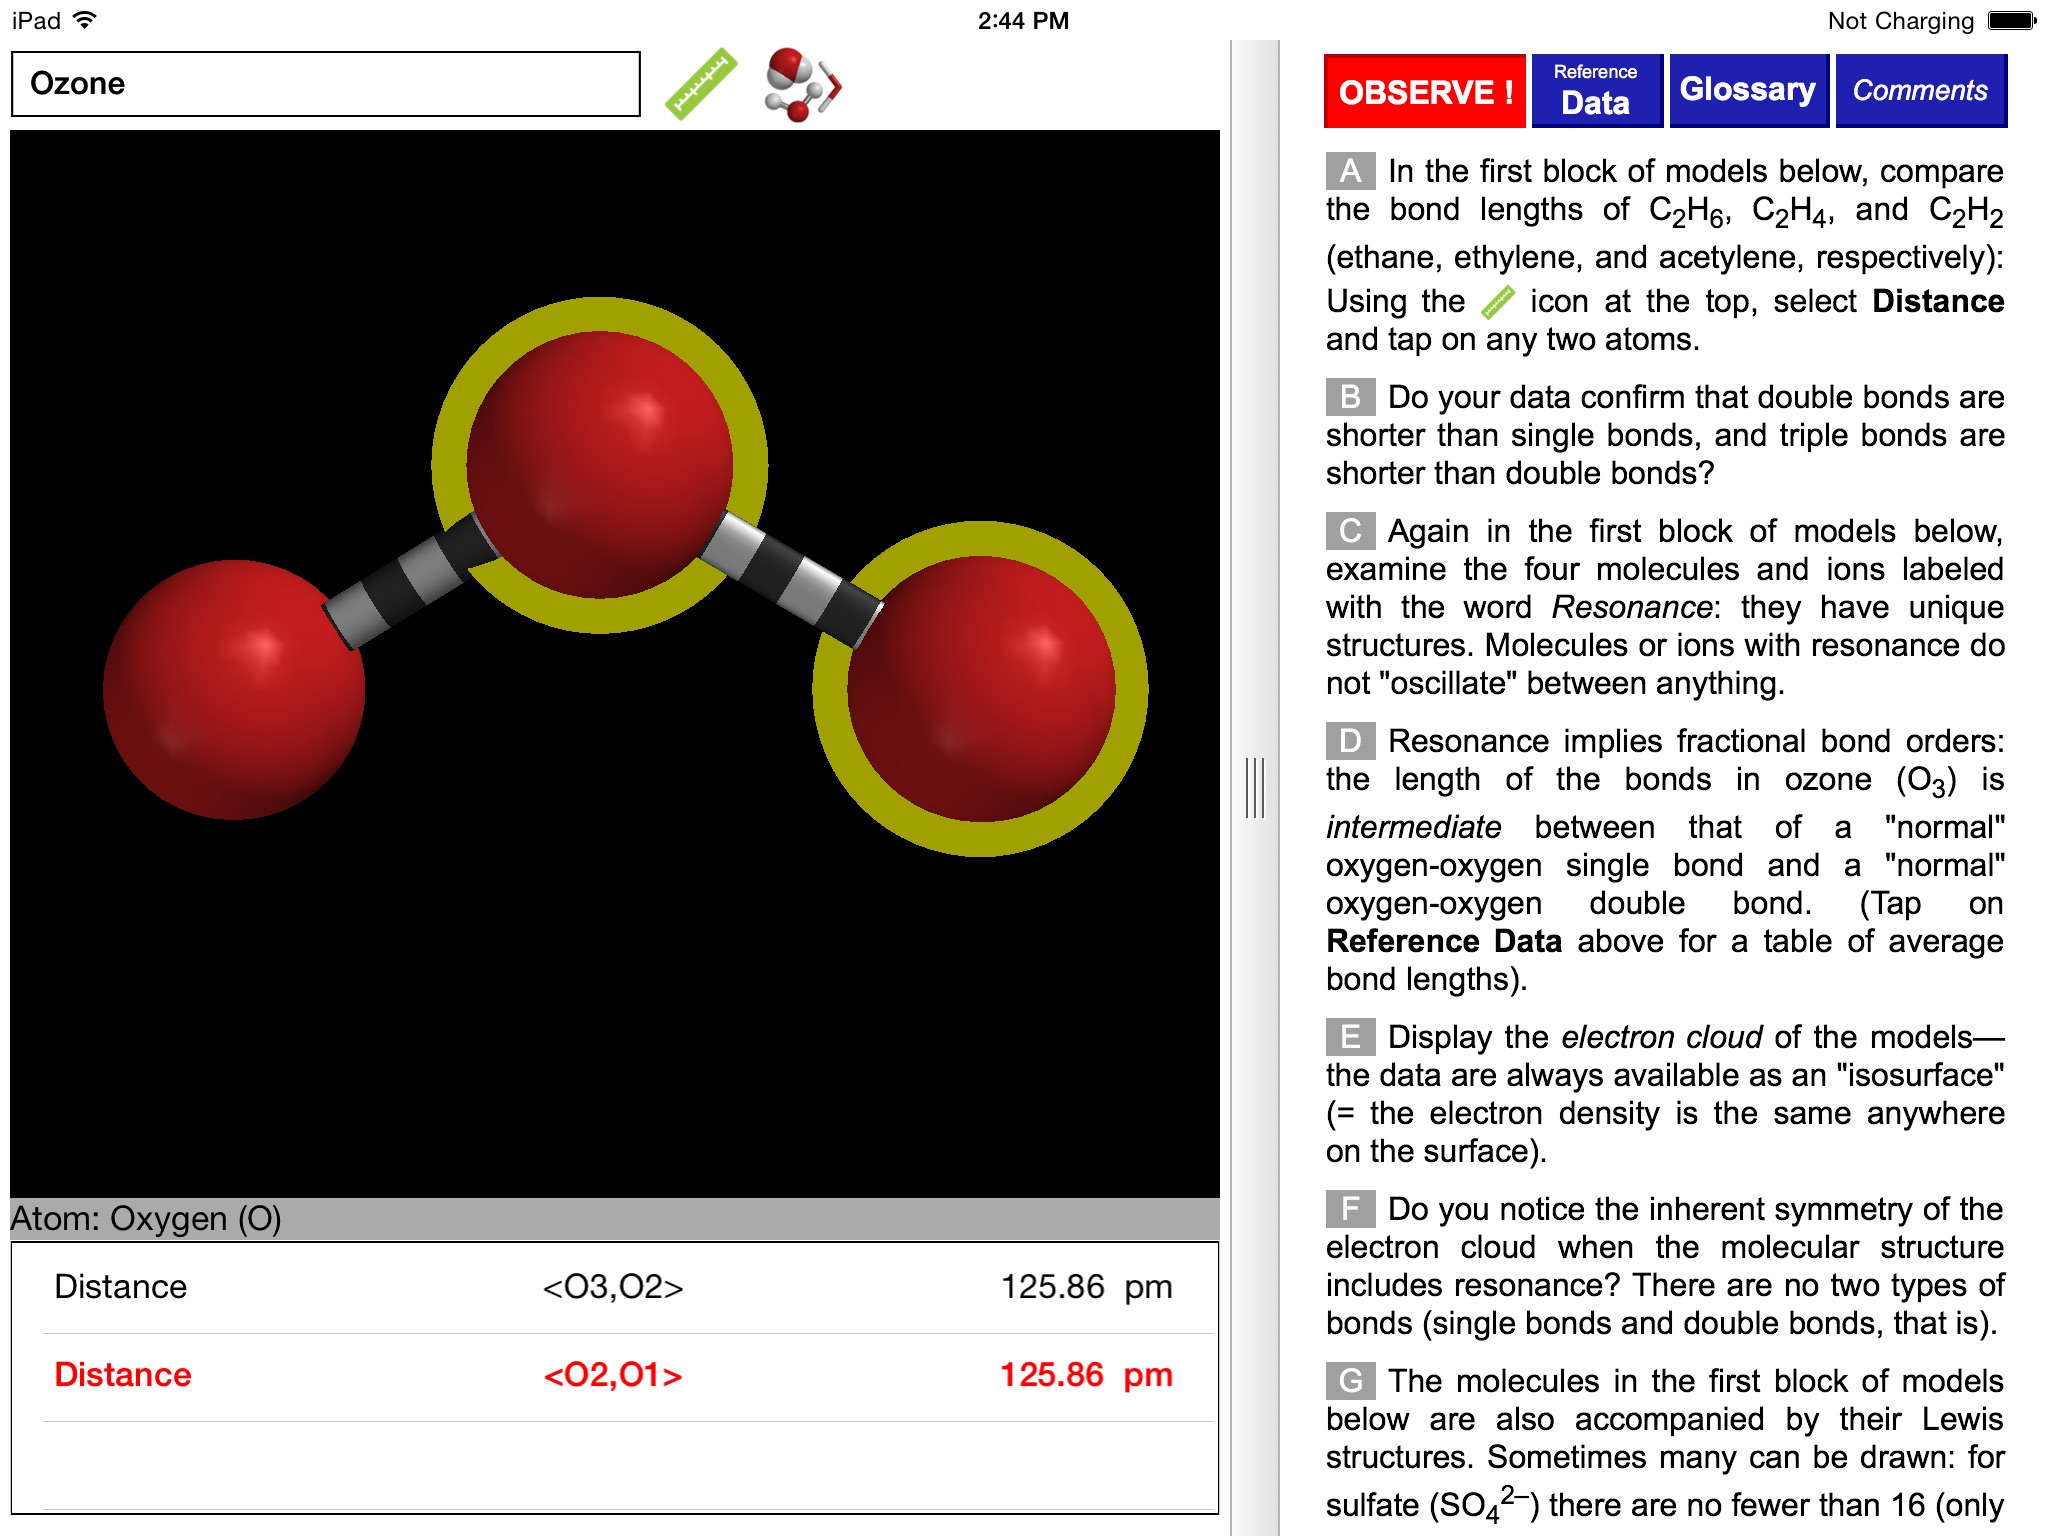Open the Comments tab
The height and width of the screenshot is (1536, 2048).
coord(1922,90)
